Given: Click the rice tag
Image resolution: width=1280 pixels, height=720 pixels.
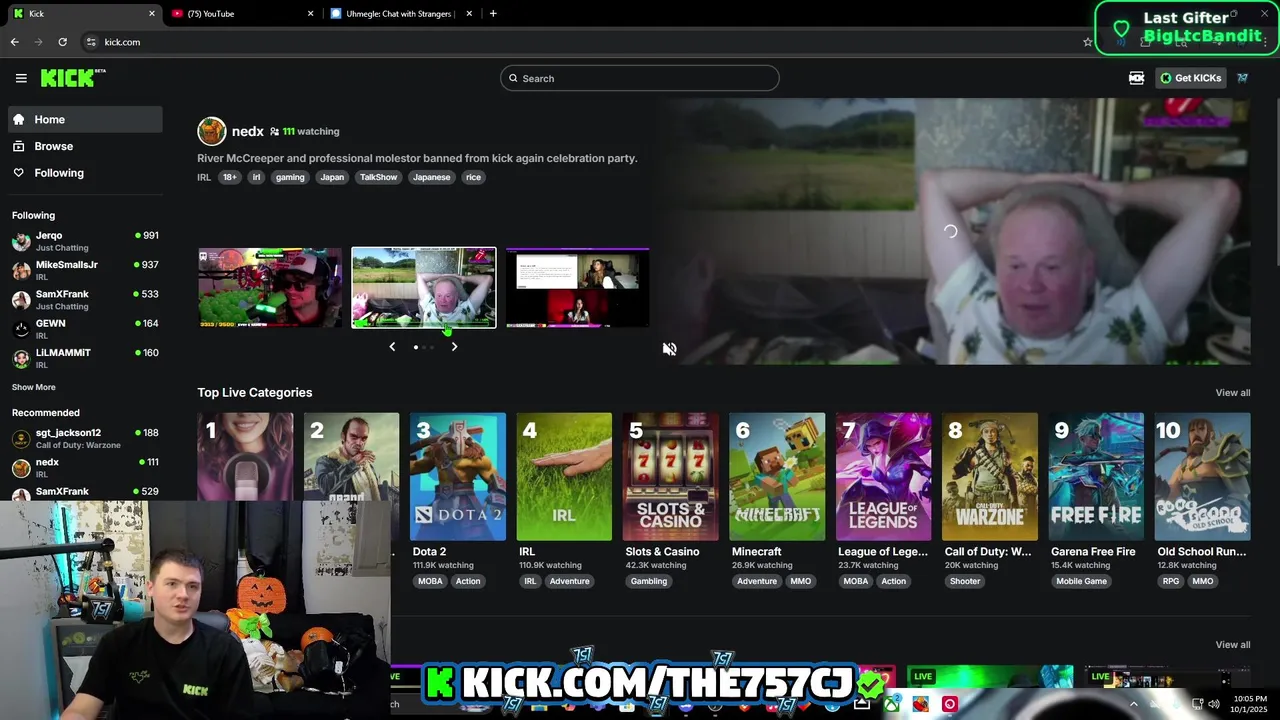Looking at the screenshot, I should pyautogui.click(x=473, y=177).
